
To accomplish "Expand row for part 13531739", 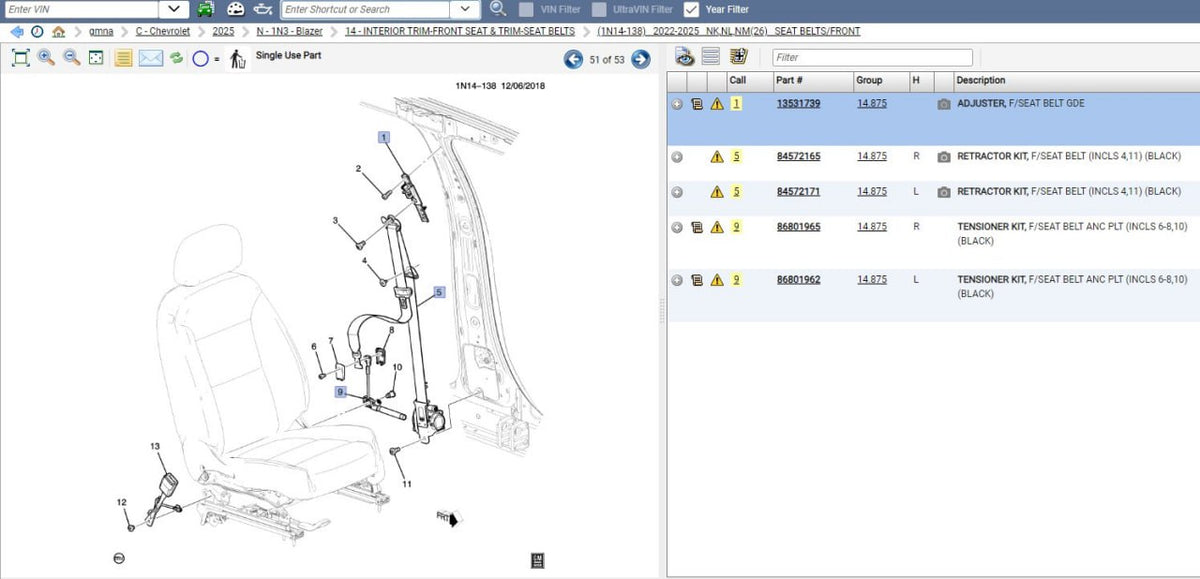I will click(x=677, y=104).
